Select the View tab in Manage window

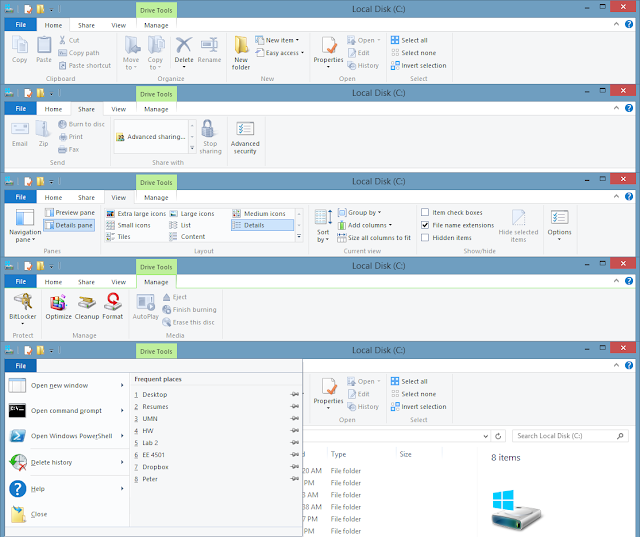pyautogui.click(x=118, y=282)
